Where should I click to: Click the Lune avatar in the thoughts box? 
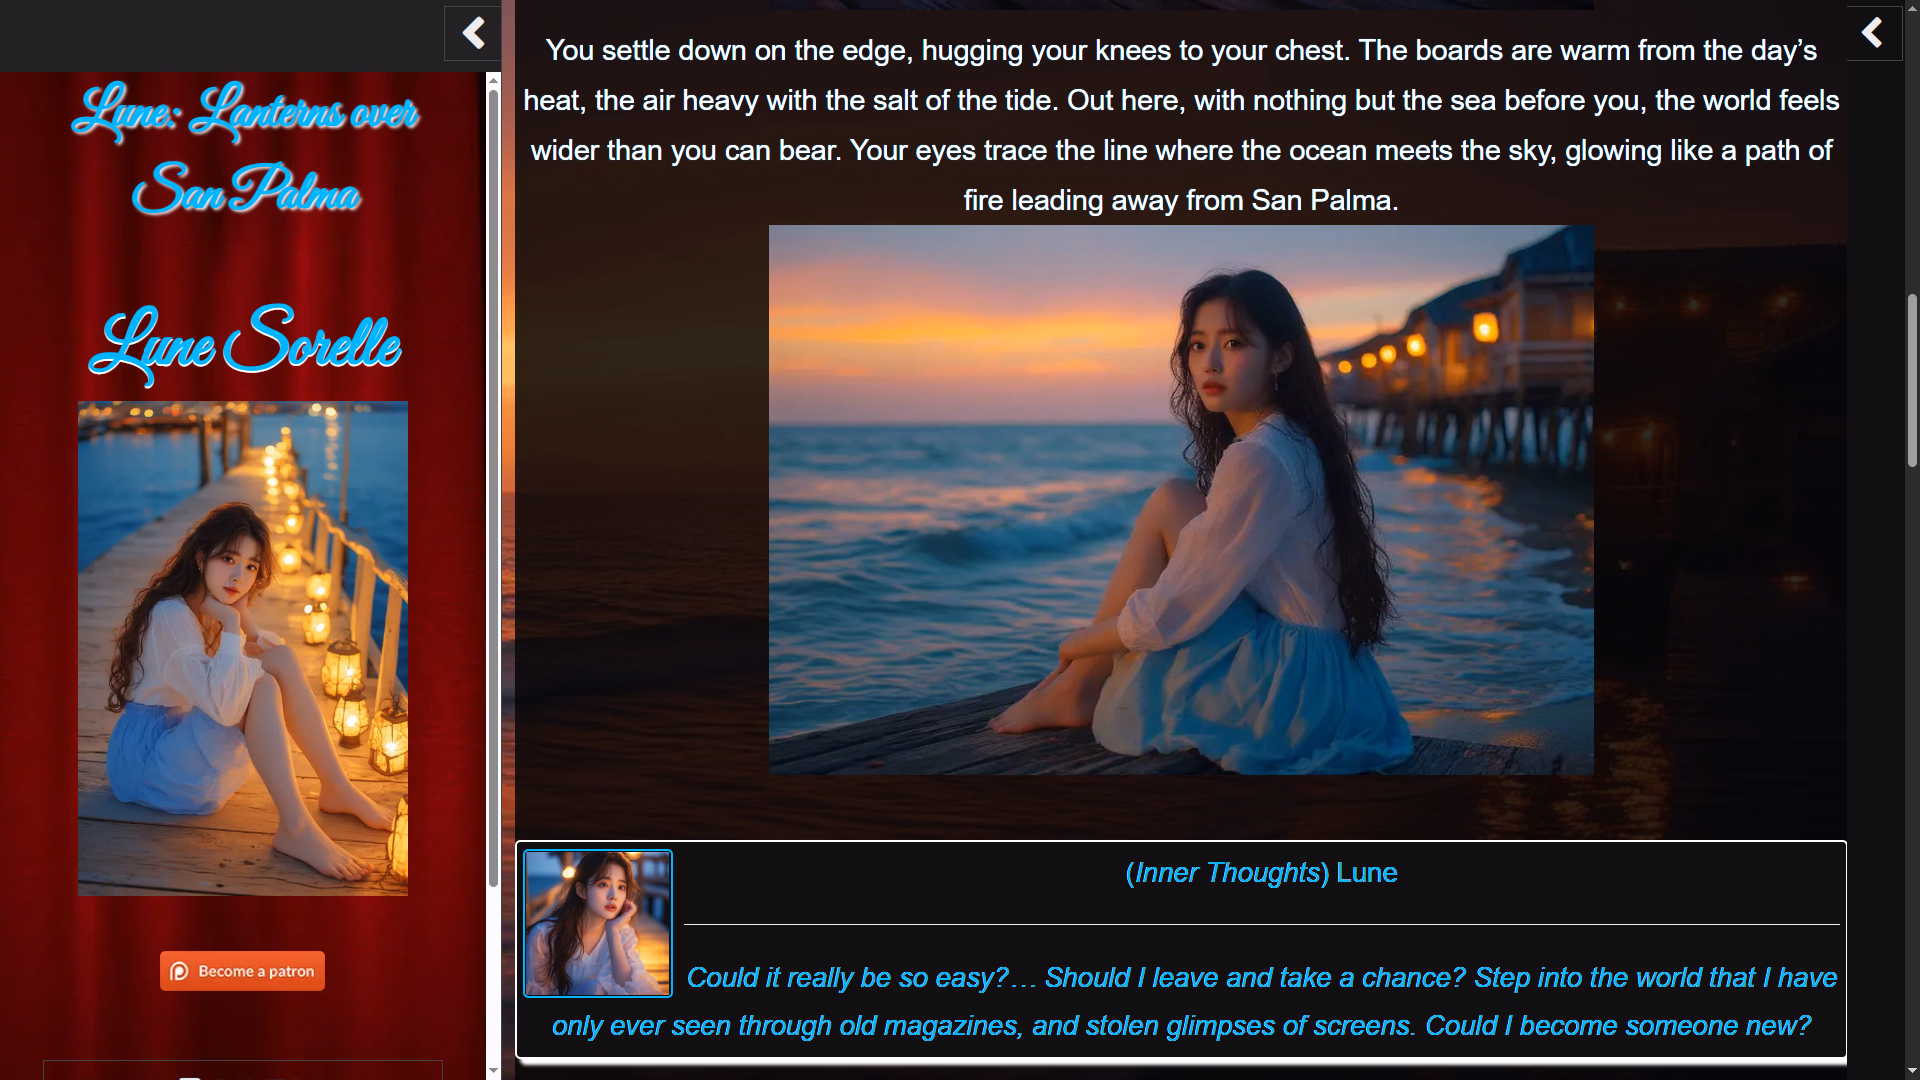pyautogui.click(x=598, y=923)
